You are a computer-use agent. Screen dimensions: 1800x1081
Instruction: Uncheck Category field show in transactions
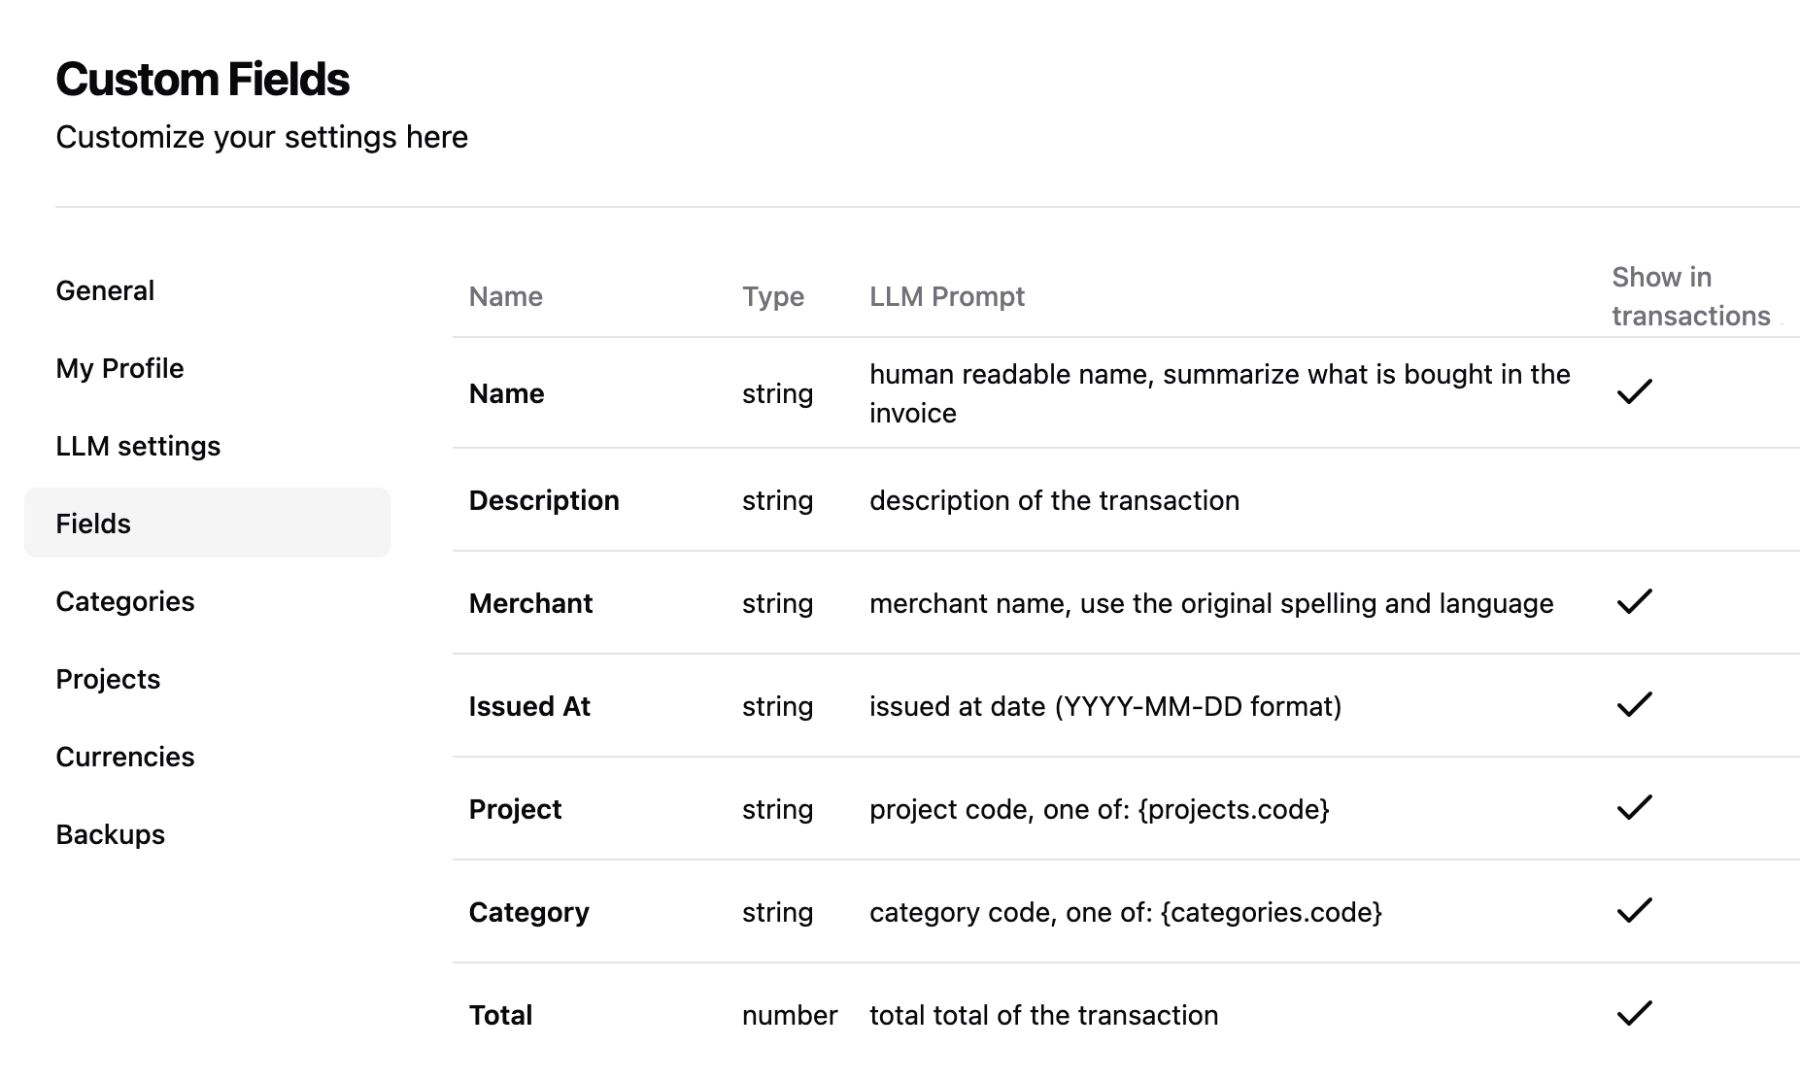[1635, 911]
